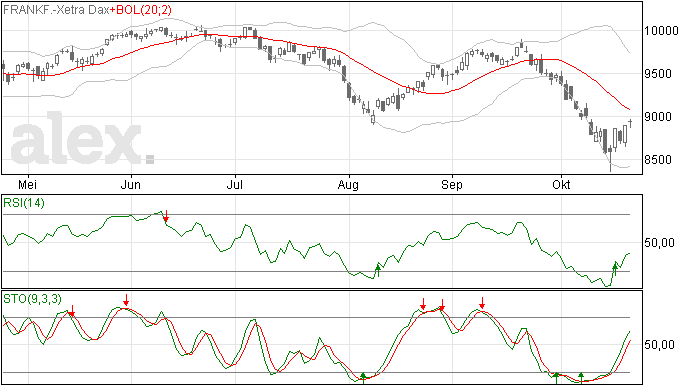This screenshot has width=690, height=387.
Task: Click the Jun month label
Action: click(131, 184)
